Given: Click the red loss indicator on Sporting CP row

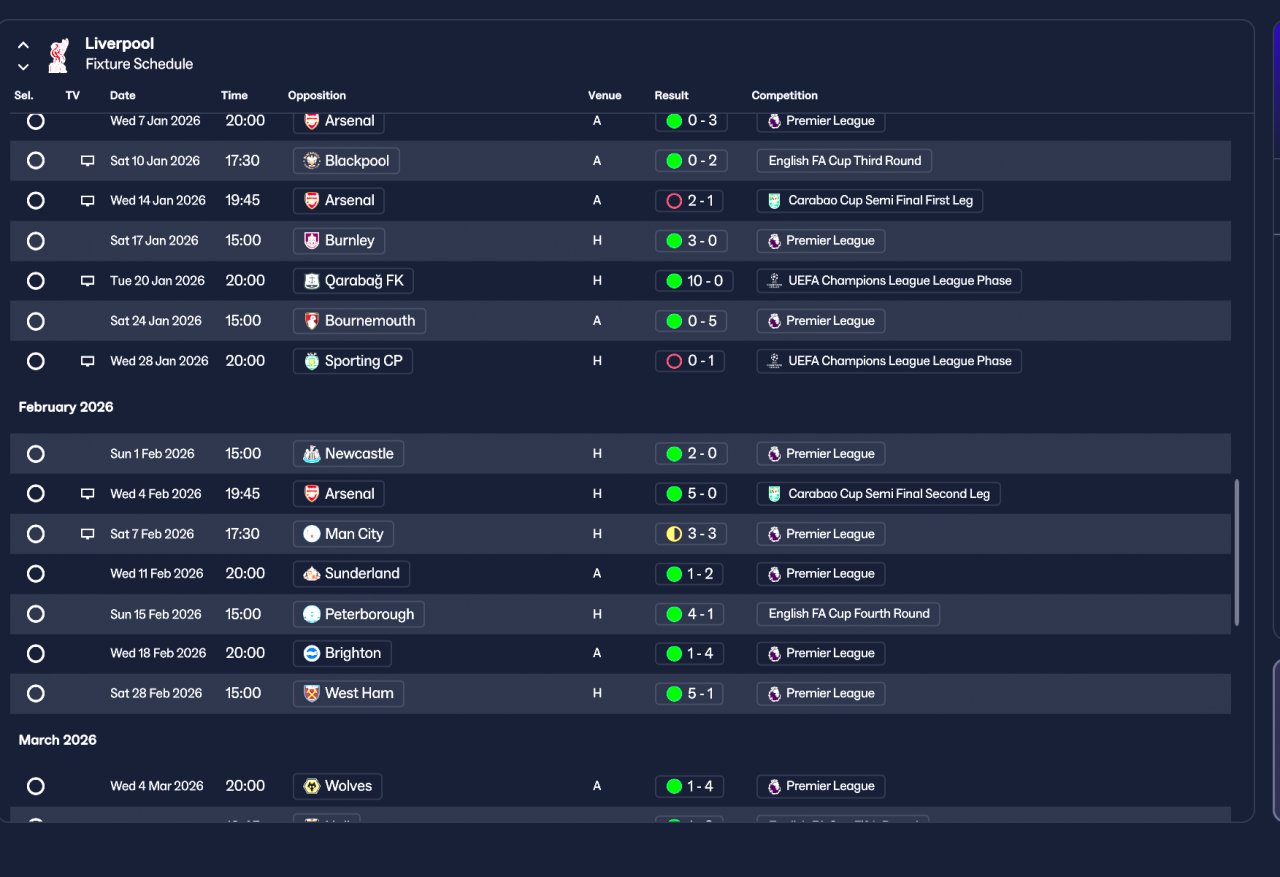Looking at the screenshot, I should tap(674, 361).
